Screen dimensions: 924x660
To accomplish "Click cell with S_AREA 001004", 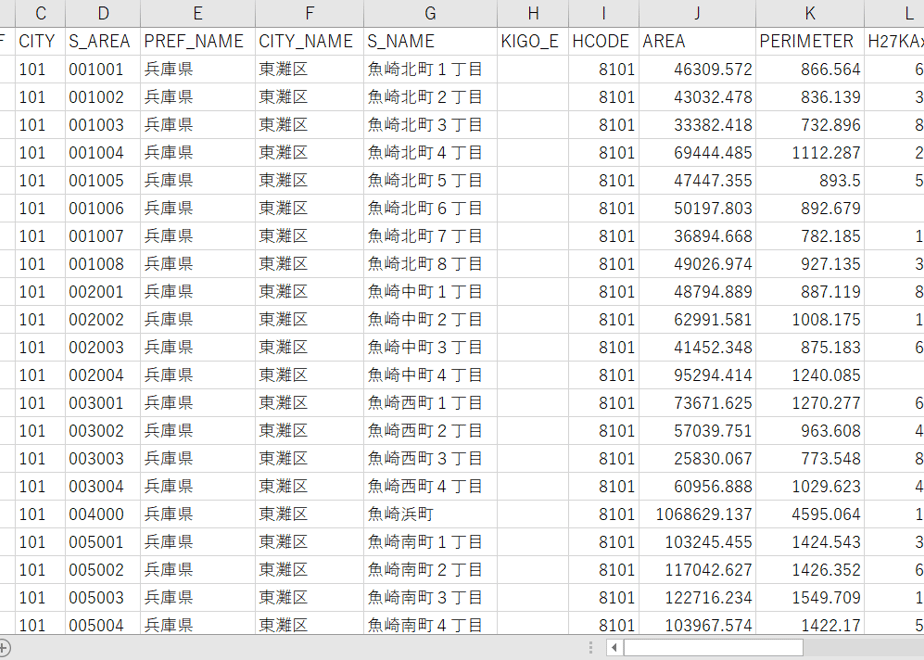I will click(x=103, y=153).
